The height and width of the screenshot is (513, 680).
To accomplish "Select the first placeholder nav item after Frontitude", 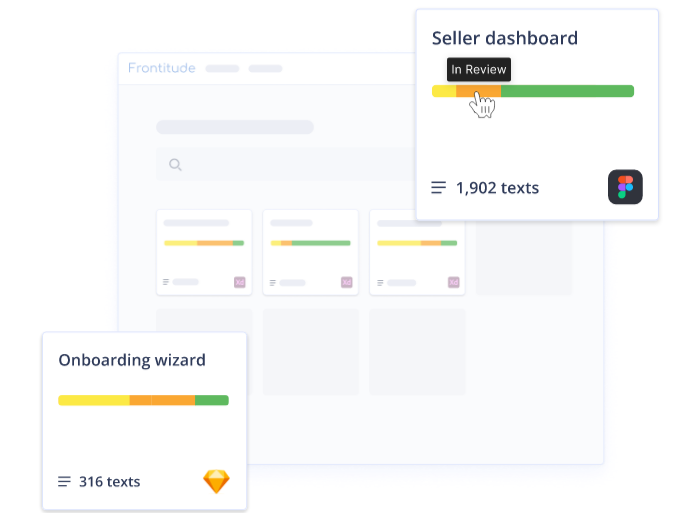I will click(222, 69).
